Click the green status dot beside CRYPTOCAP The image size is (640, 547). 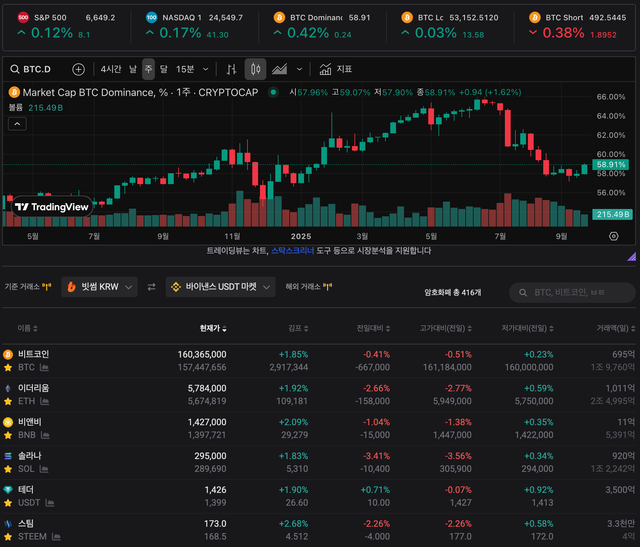273,92
